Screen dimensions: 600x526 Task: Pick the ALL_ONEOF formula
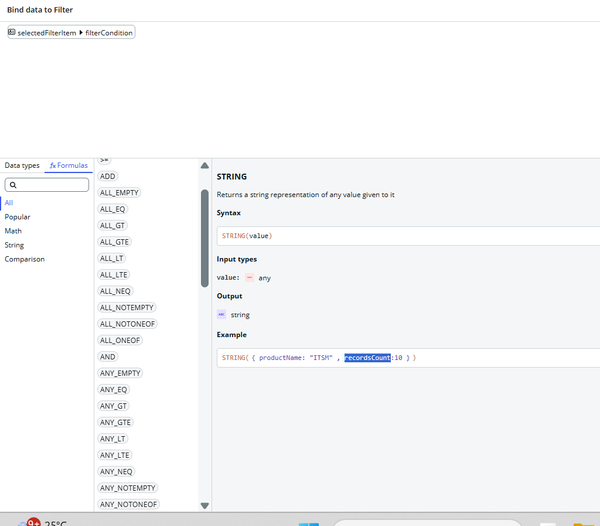click(x=120, y=341)
